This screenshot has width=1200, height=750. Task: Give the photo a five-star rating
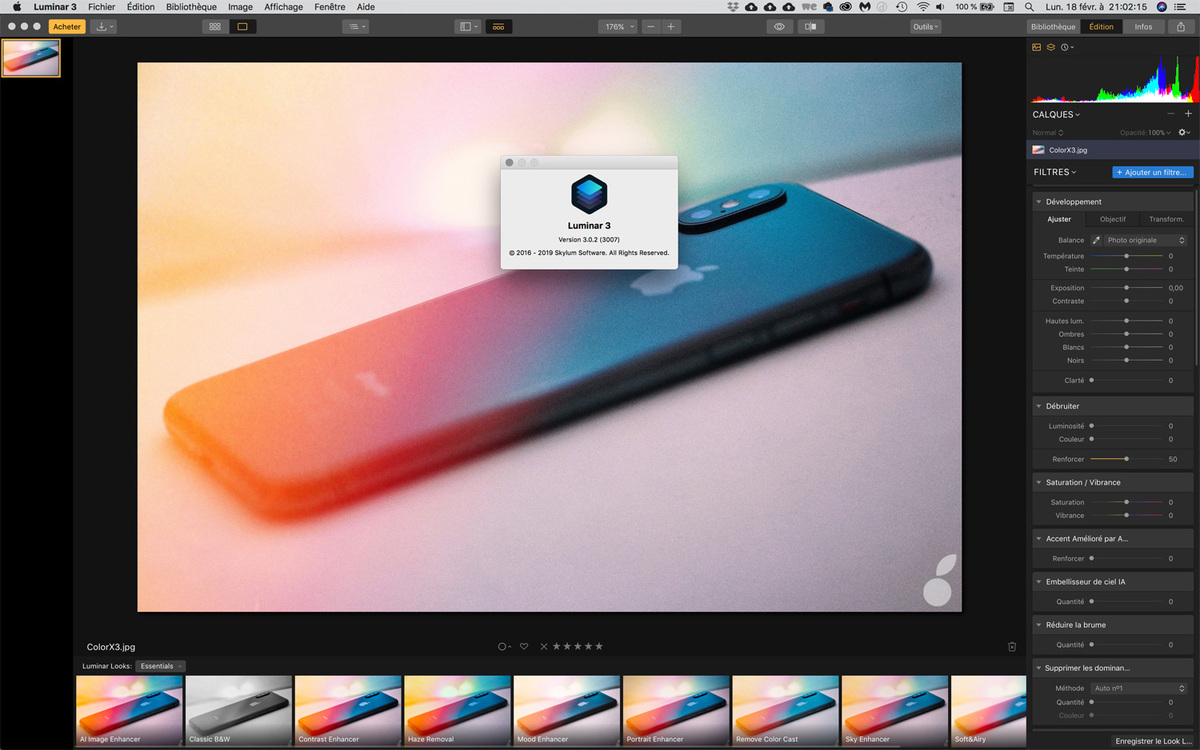[x=599, y=647]
